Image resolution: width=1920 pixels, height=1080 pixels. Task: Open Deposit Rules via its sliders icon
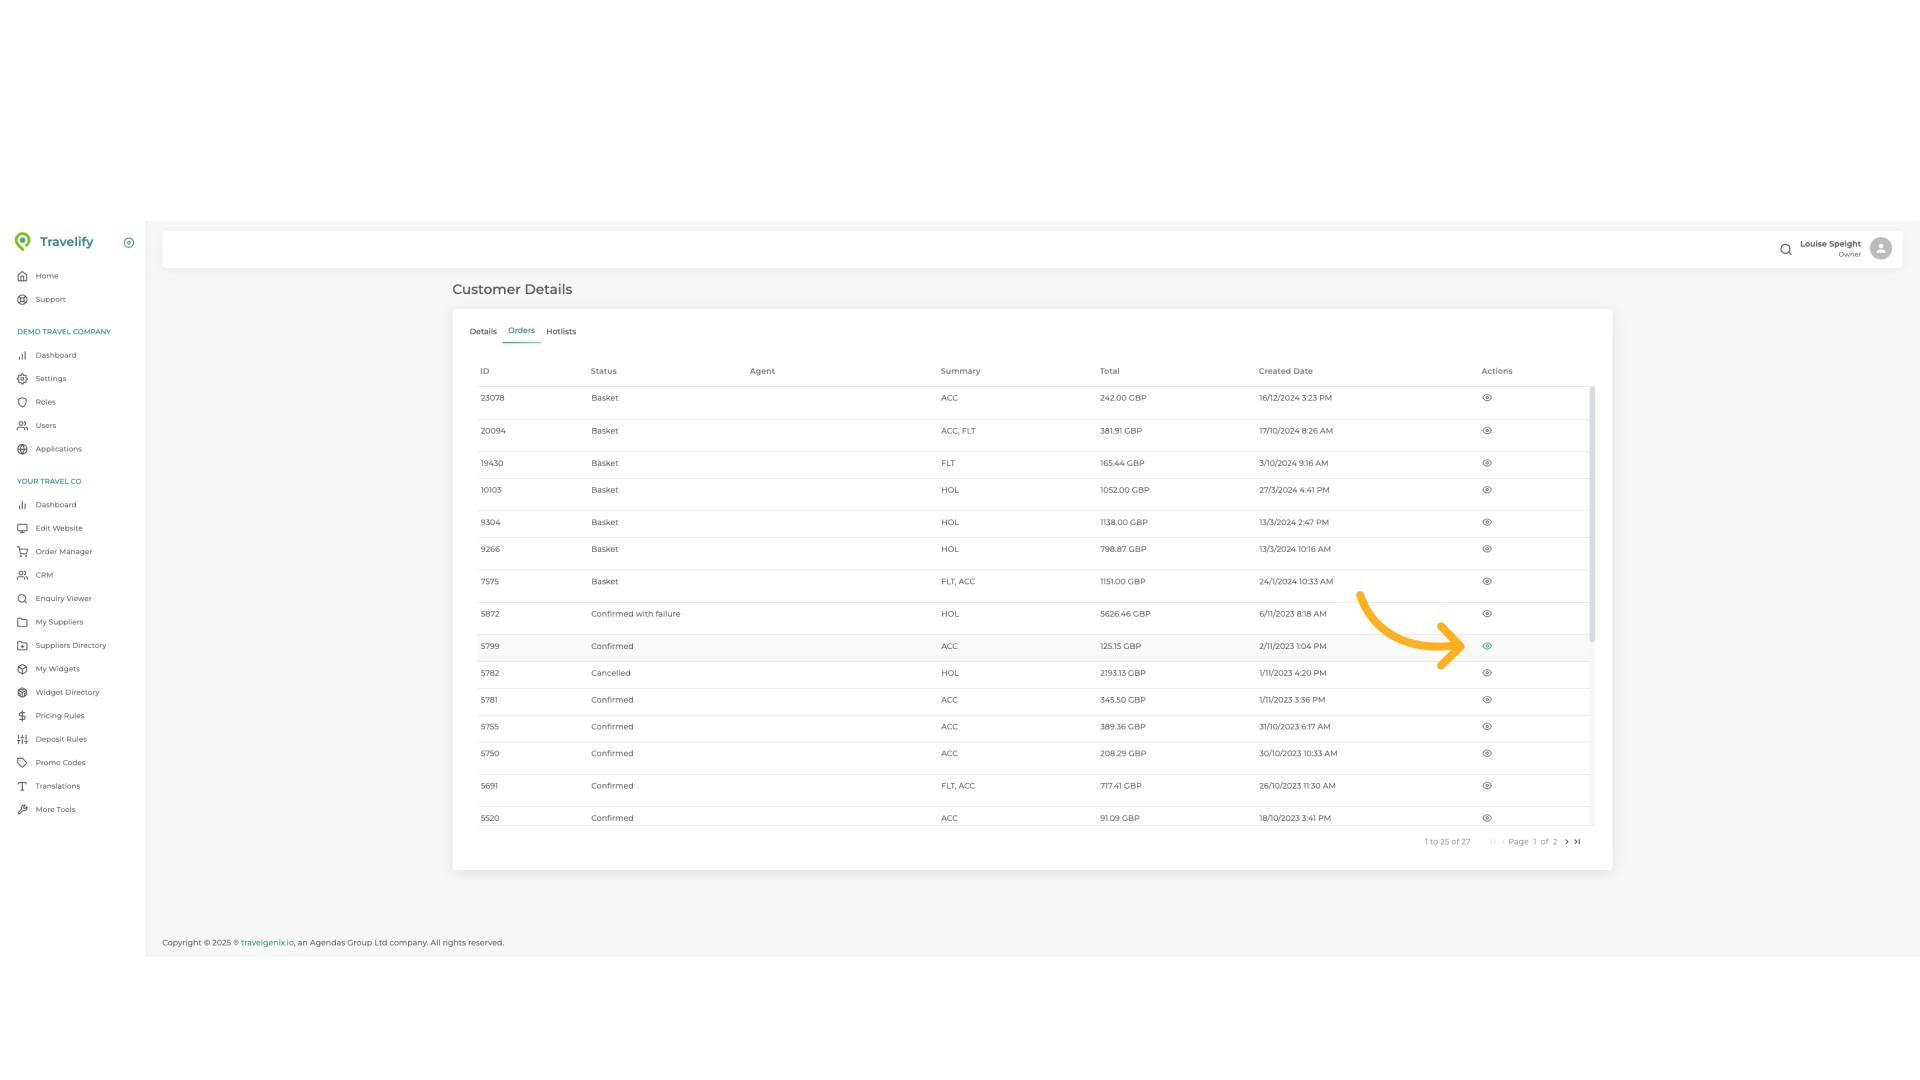click(22, 739)
